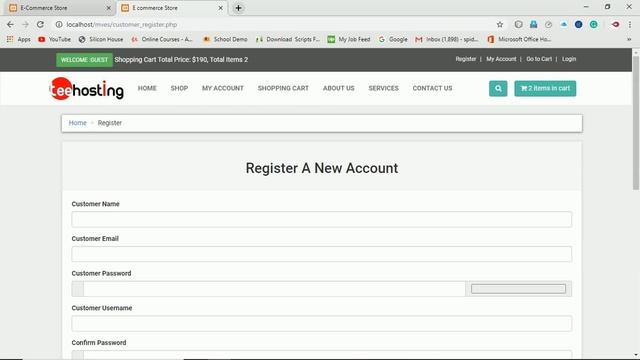Click the cloud extension icon in toolbar

click(564, 24)
